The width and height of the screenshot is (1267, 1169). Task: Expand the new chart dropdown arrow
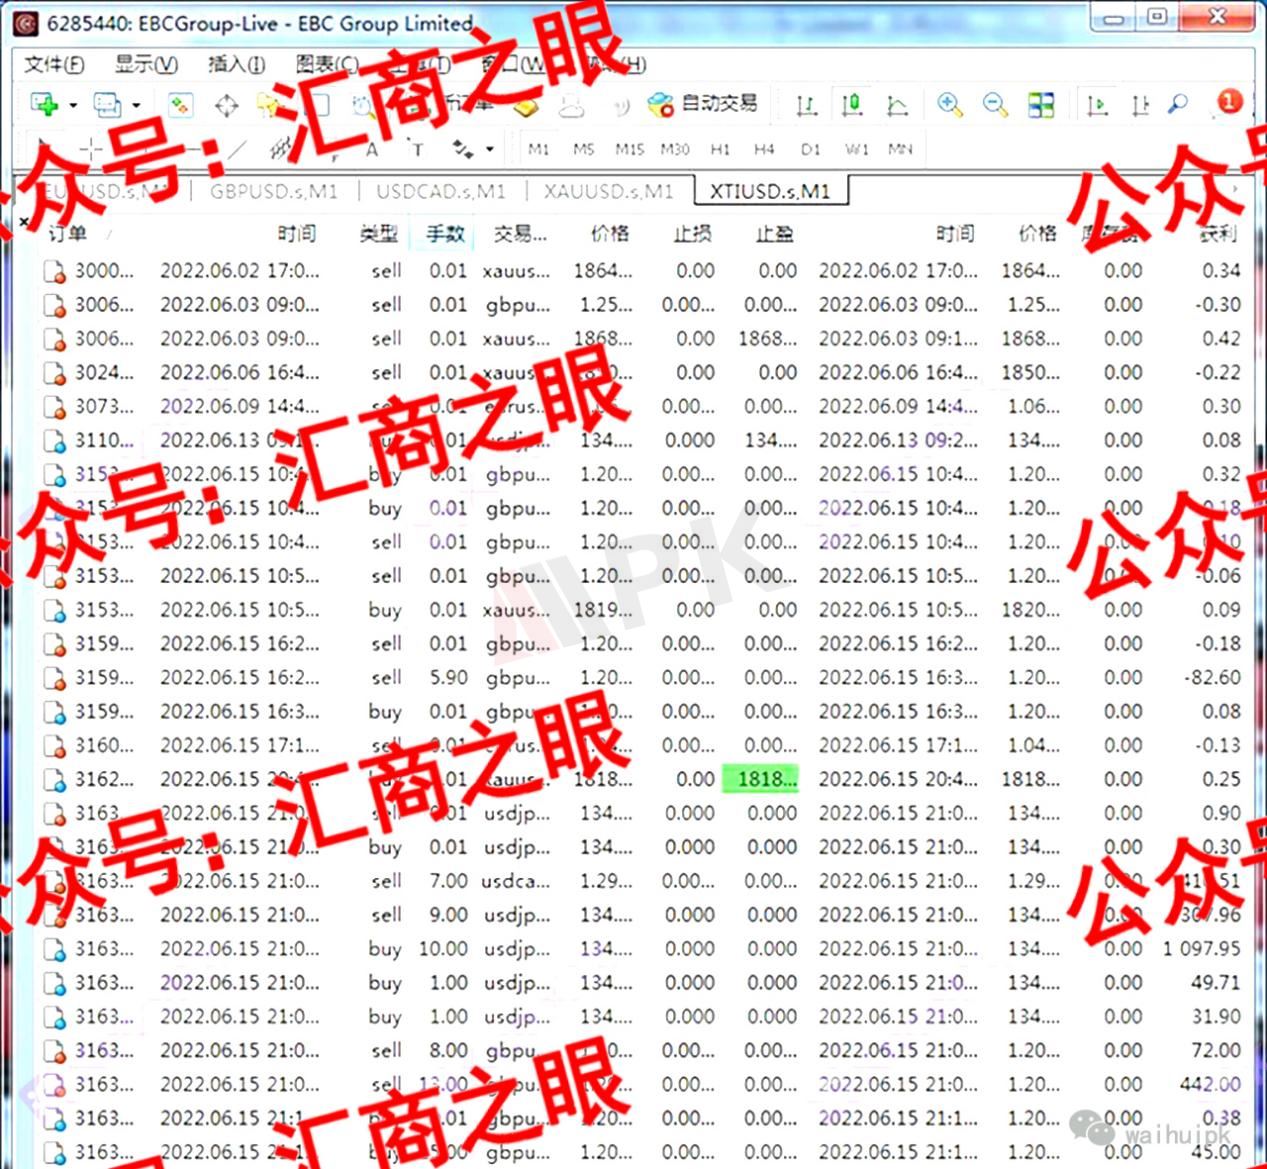pyautogui.click(x=73, y=105)
